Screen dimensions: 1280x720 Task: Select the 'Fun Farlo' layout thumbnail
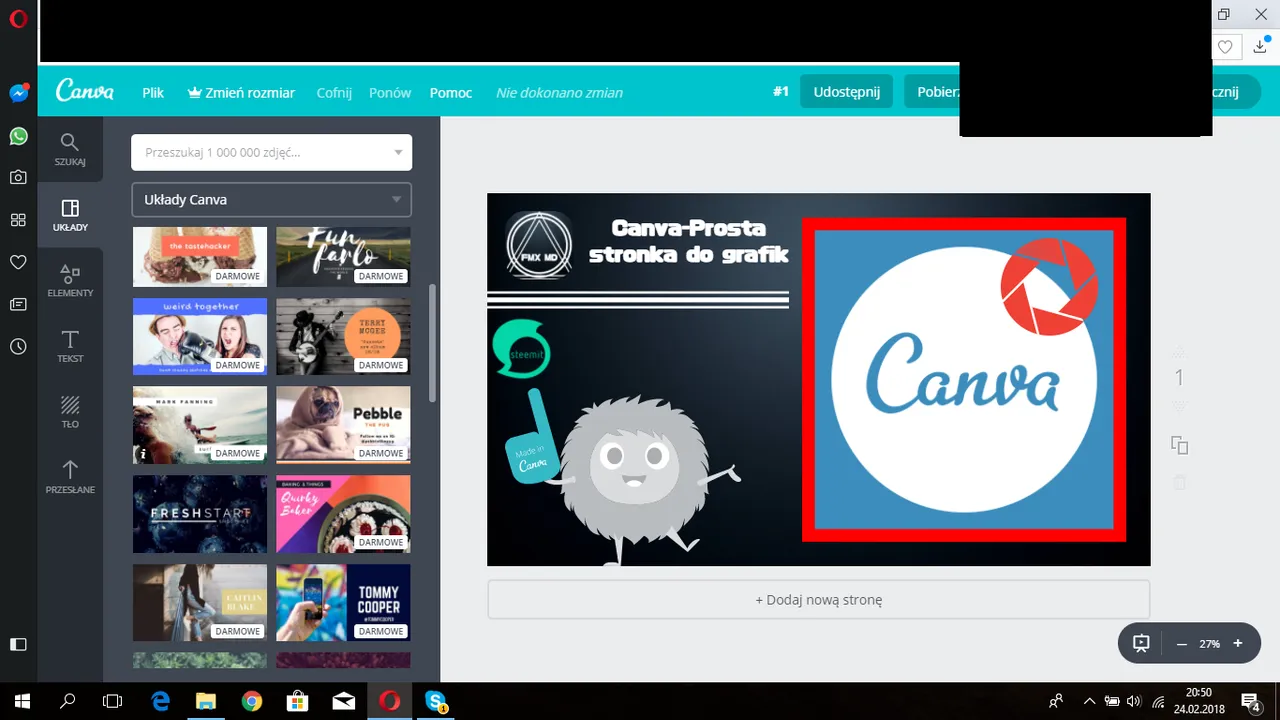tap(343, 257)
